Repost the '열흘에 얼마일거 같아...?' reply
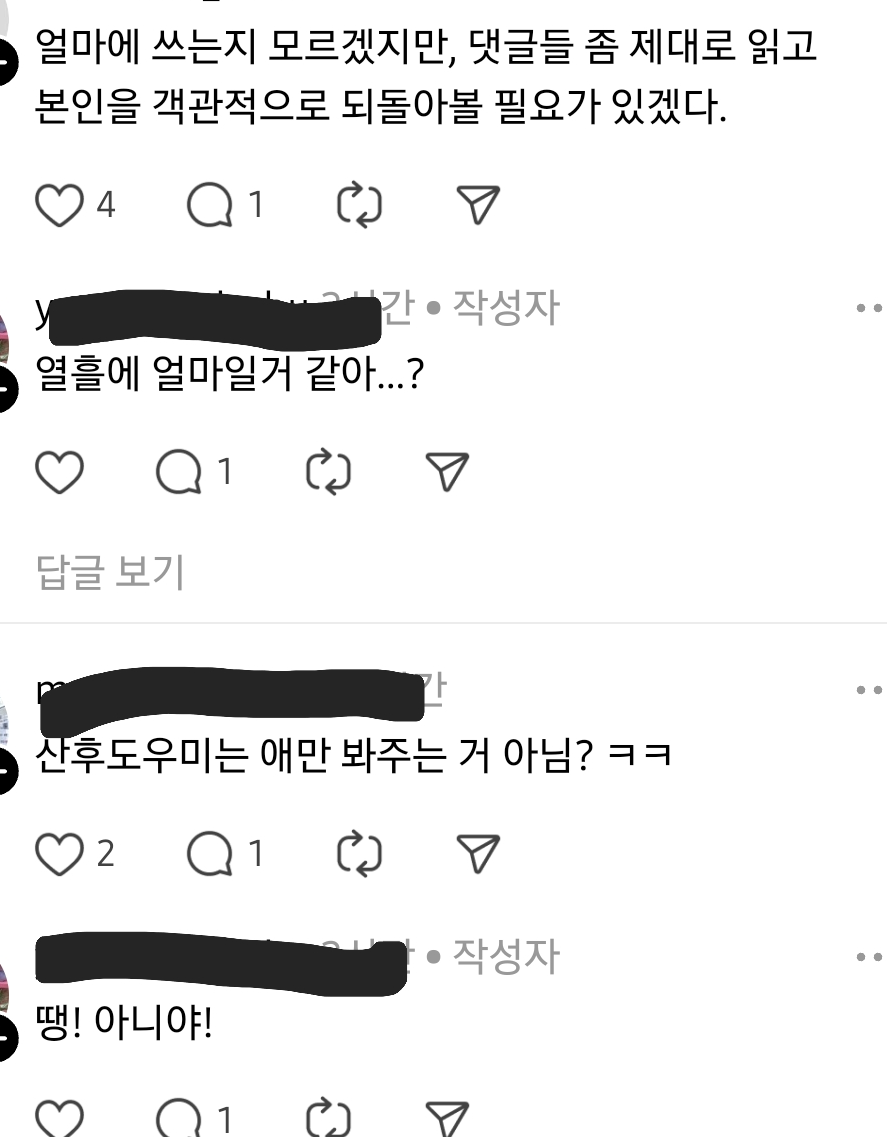887x1137 pixels. click(329, 472)
